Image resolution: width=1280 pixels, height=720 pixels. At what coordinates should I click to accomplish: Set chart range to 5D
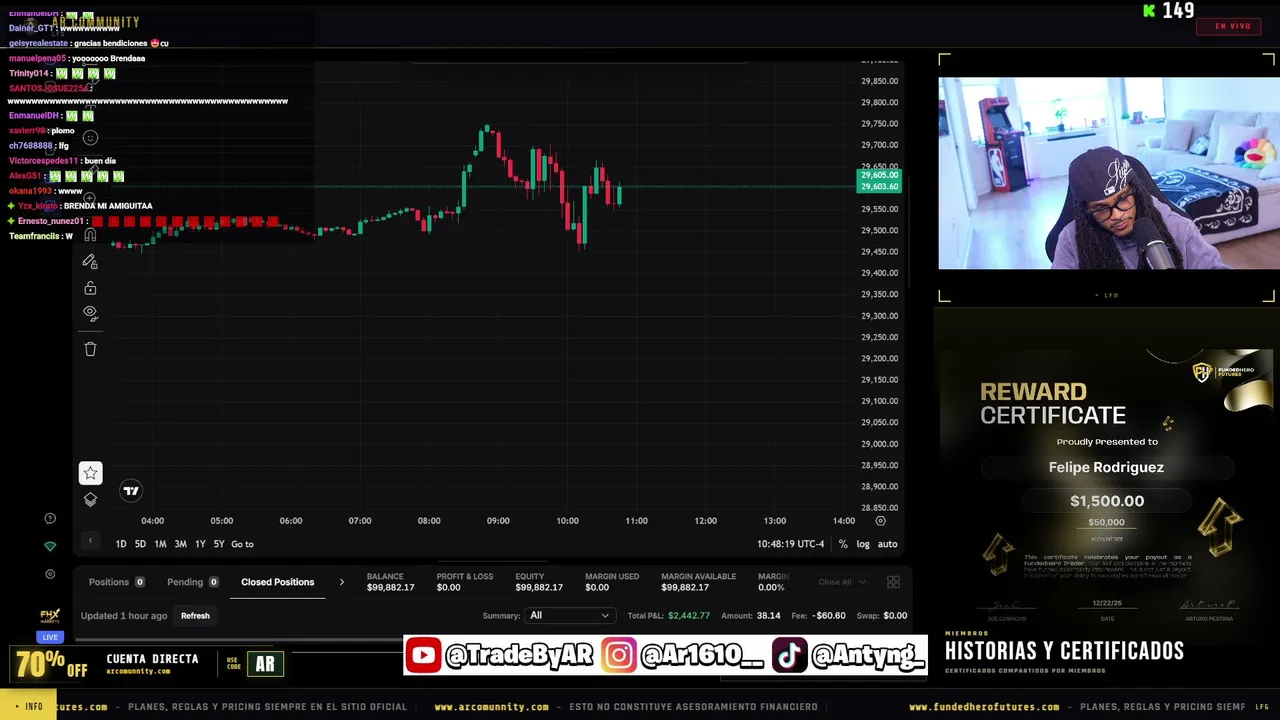coord(140,544)
